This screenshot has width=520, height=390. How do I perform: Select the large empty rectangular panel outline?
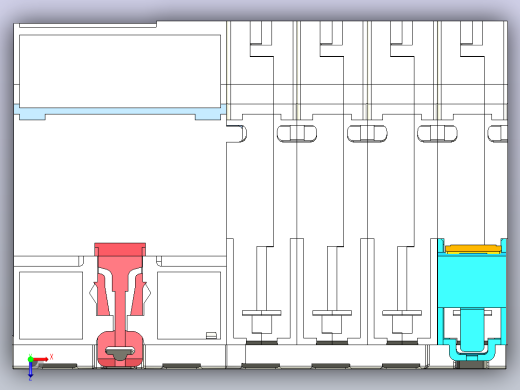click(120, 71)
